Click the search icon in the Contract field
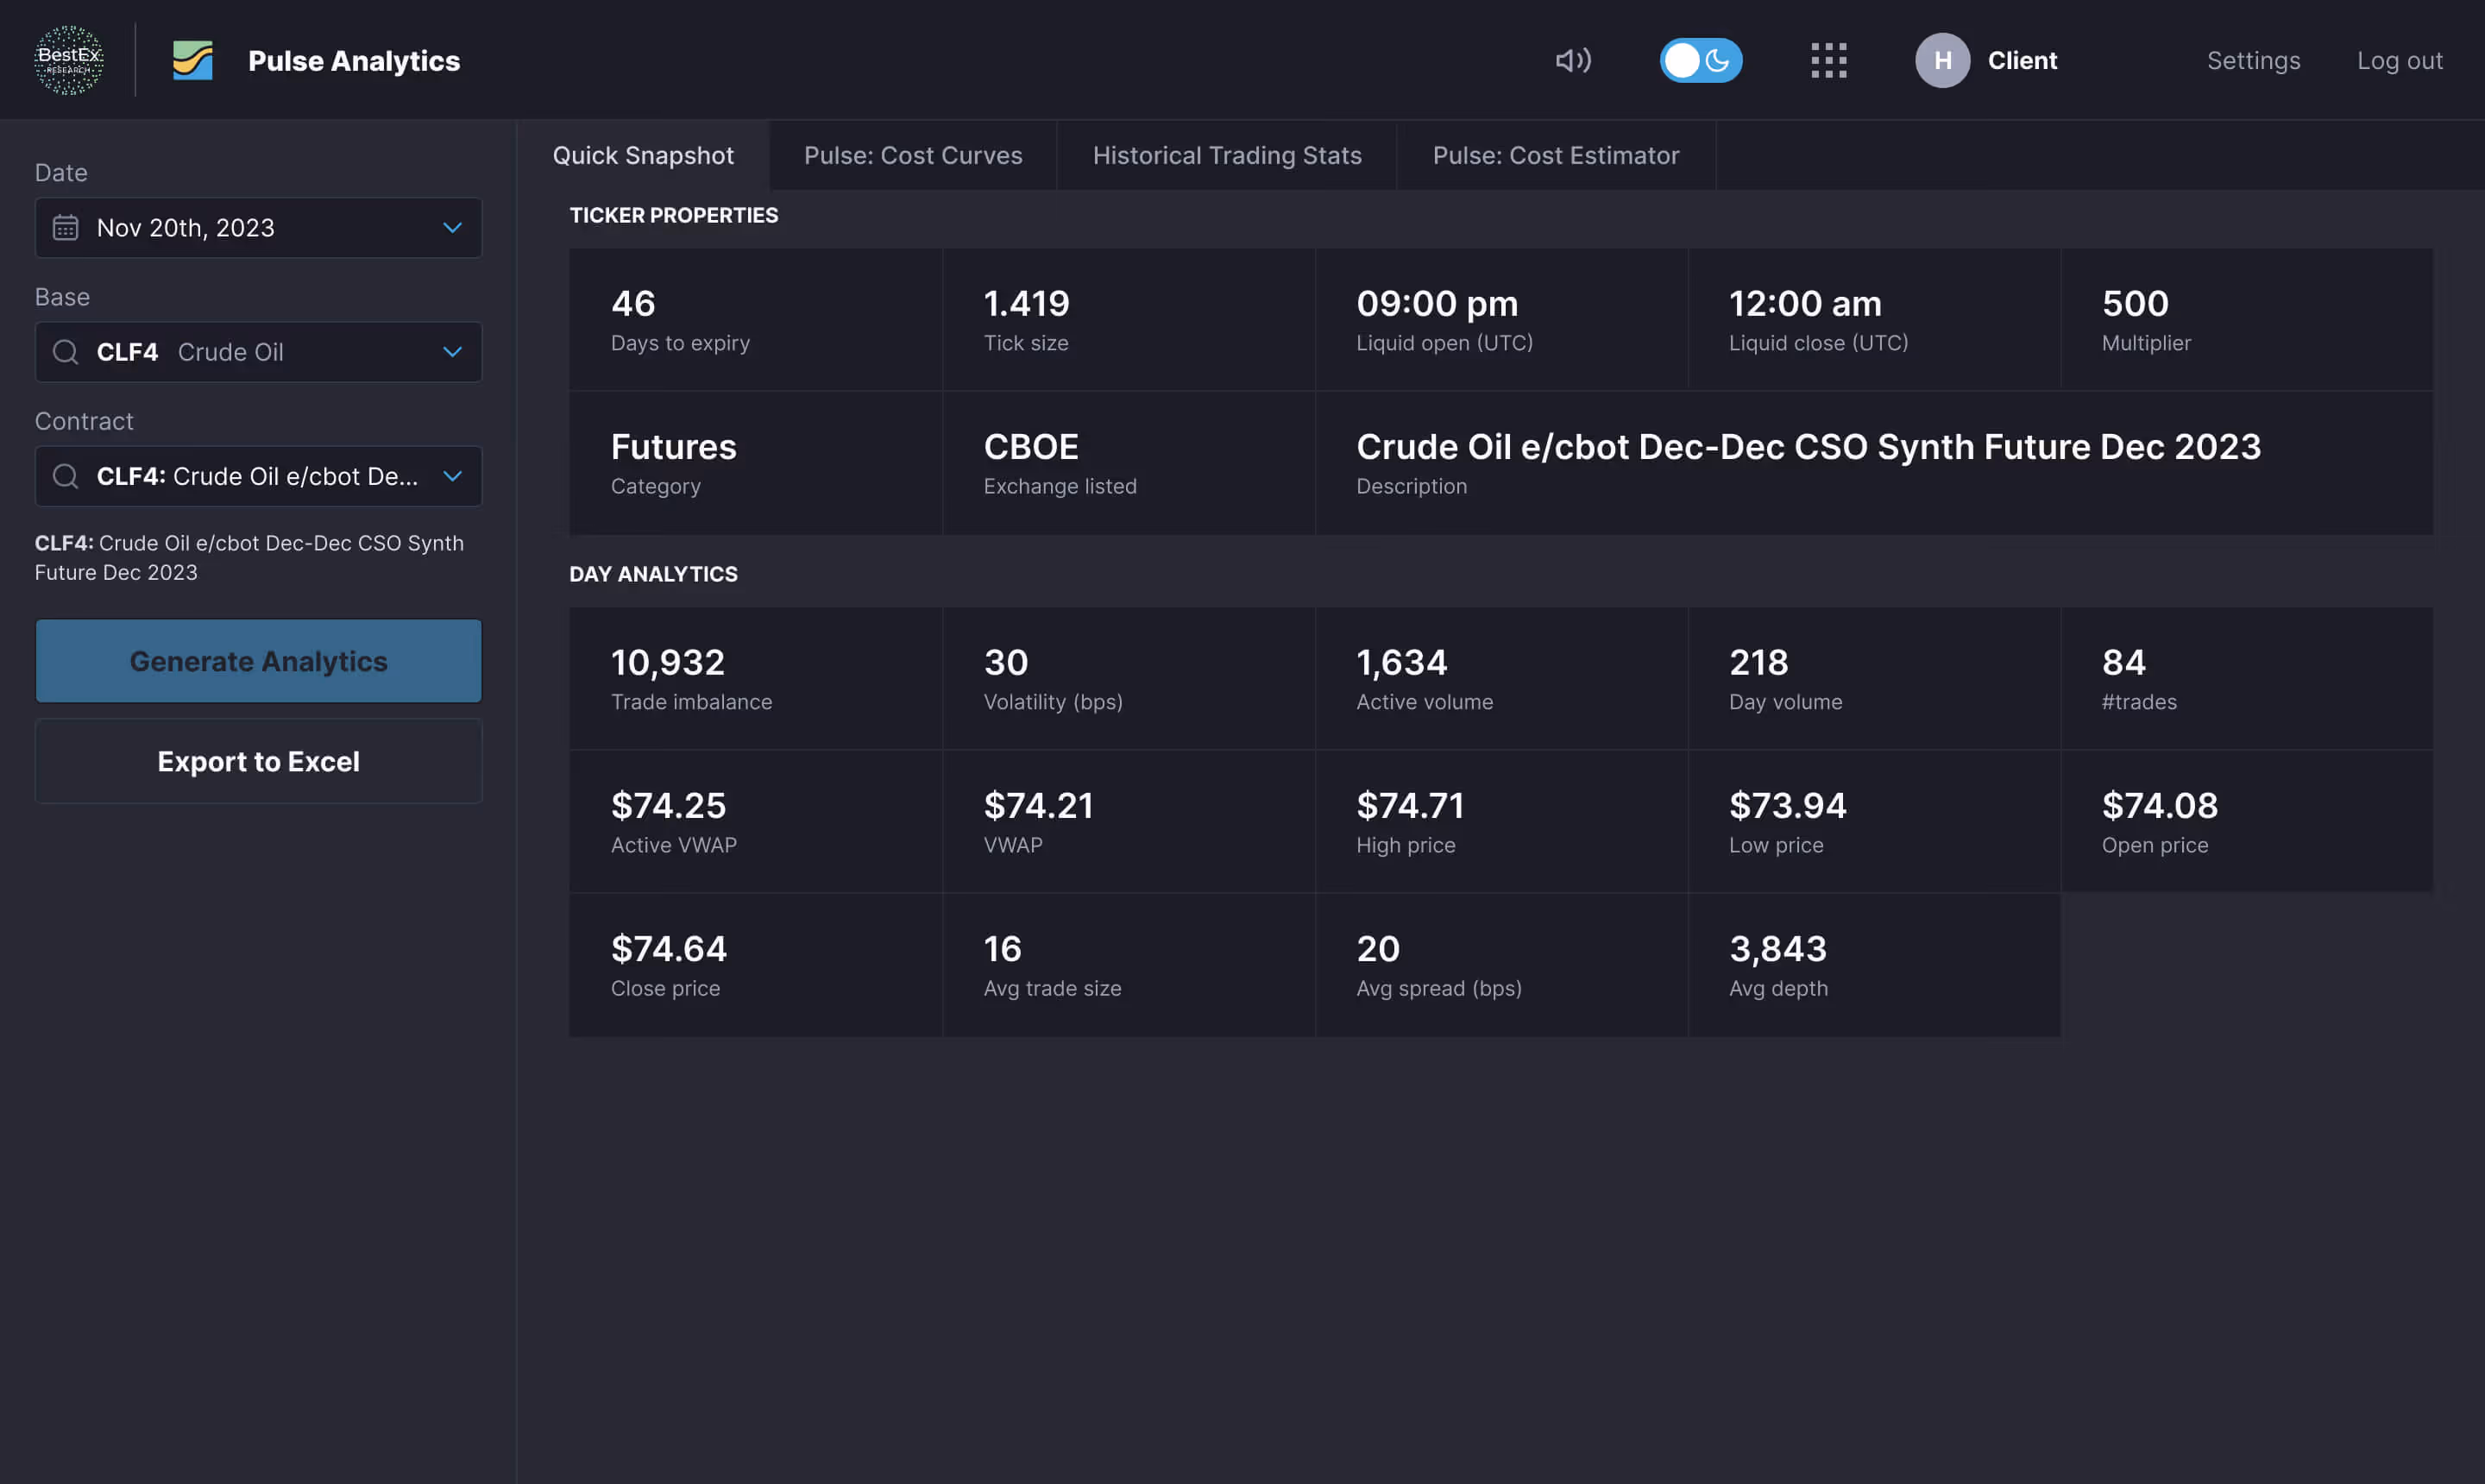The image size is (2485, 1484). coord(66,476)
